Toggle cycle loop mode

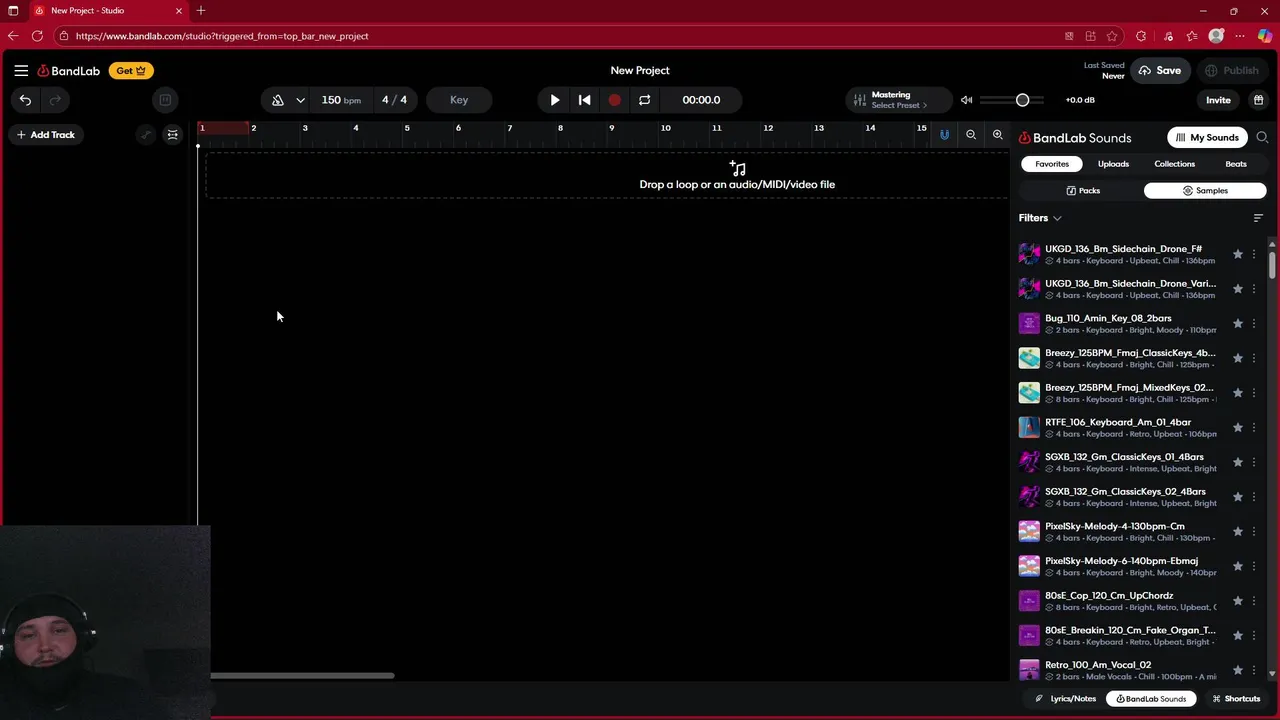[645, 100]
